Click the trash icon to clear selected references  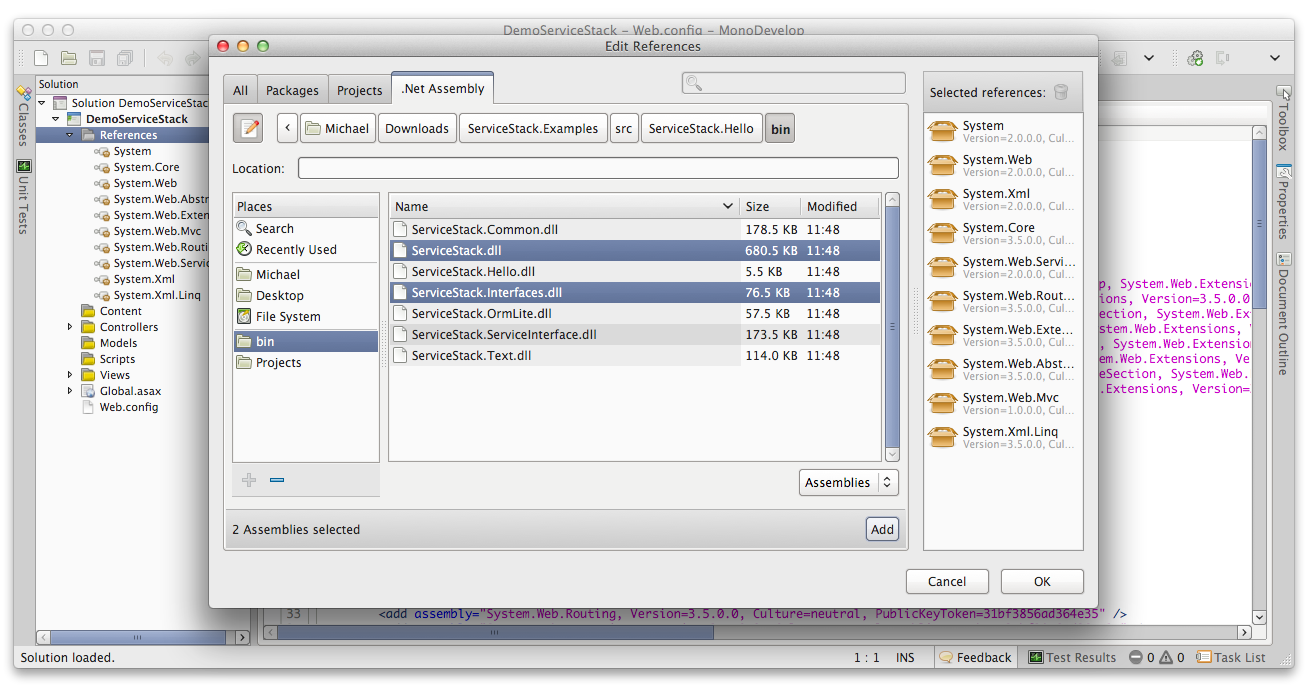(1060, 91)
